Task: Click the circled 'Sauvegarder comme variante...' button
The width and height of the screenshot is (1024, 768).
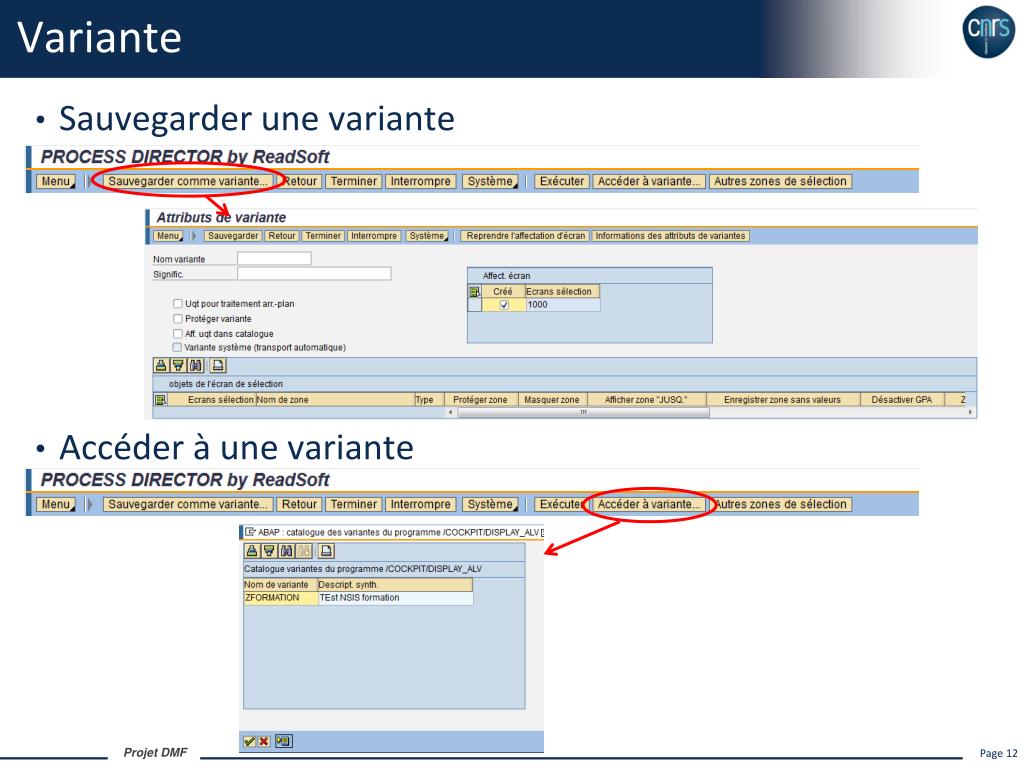Action: click(x=188, y=182)
